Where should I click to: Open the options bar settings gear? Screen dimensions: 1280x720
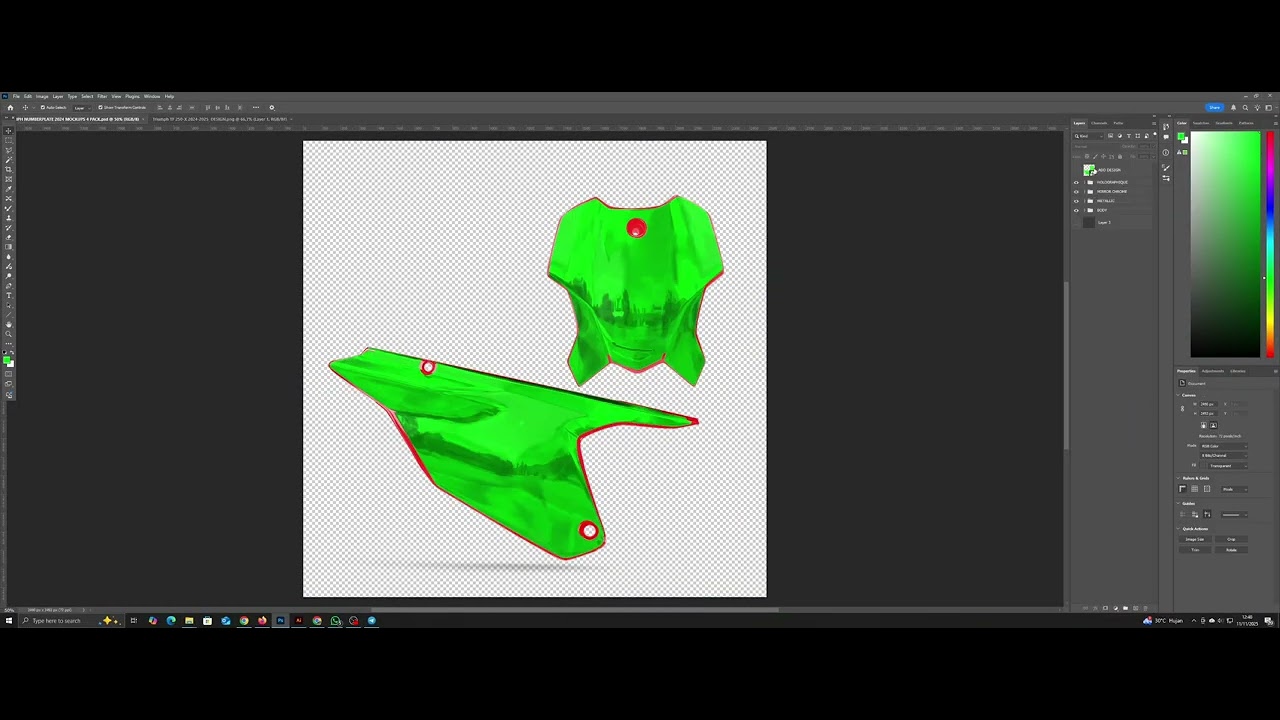click(x=272, y=107)
